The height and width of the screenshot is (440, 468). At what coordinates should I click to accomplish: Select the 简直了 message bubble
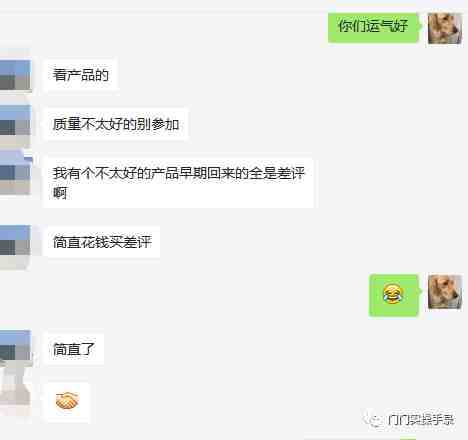pyautogui.click(x=74, y=349)
